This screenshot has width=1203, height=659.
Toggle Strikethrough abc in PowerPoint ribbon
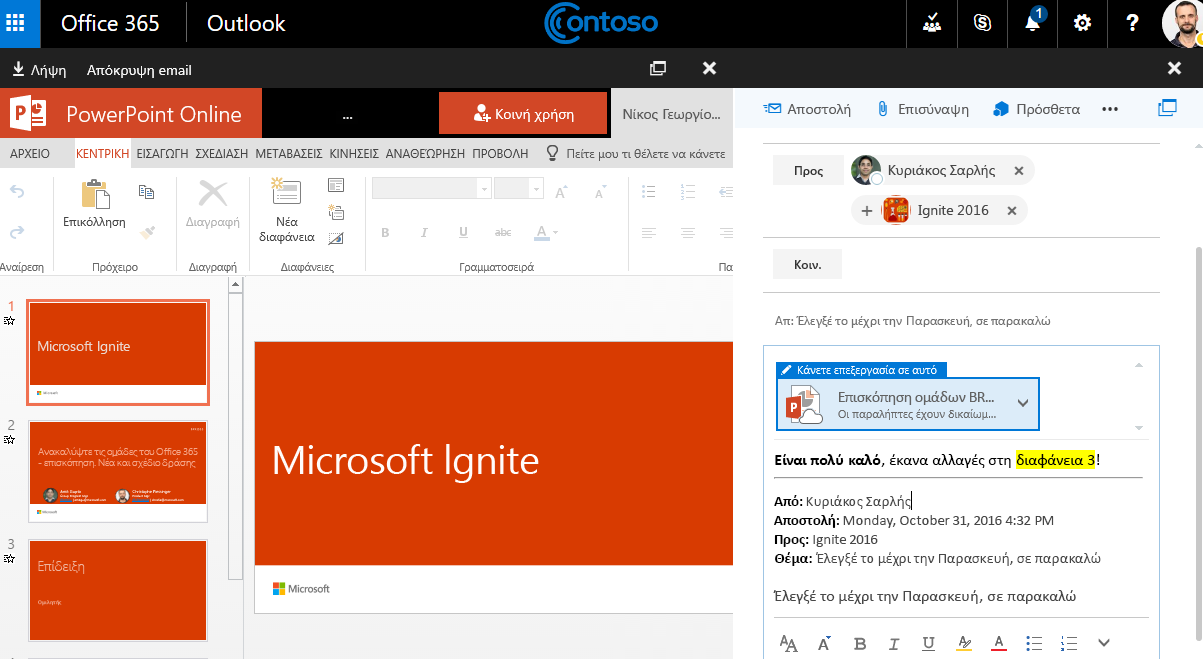(x=503, y=233)
